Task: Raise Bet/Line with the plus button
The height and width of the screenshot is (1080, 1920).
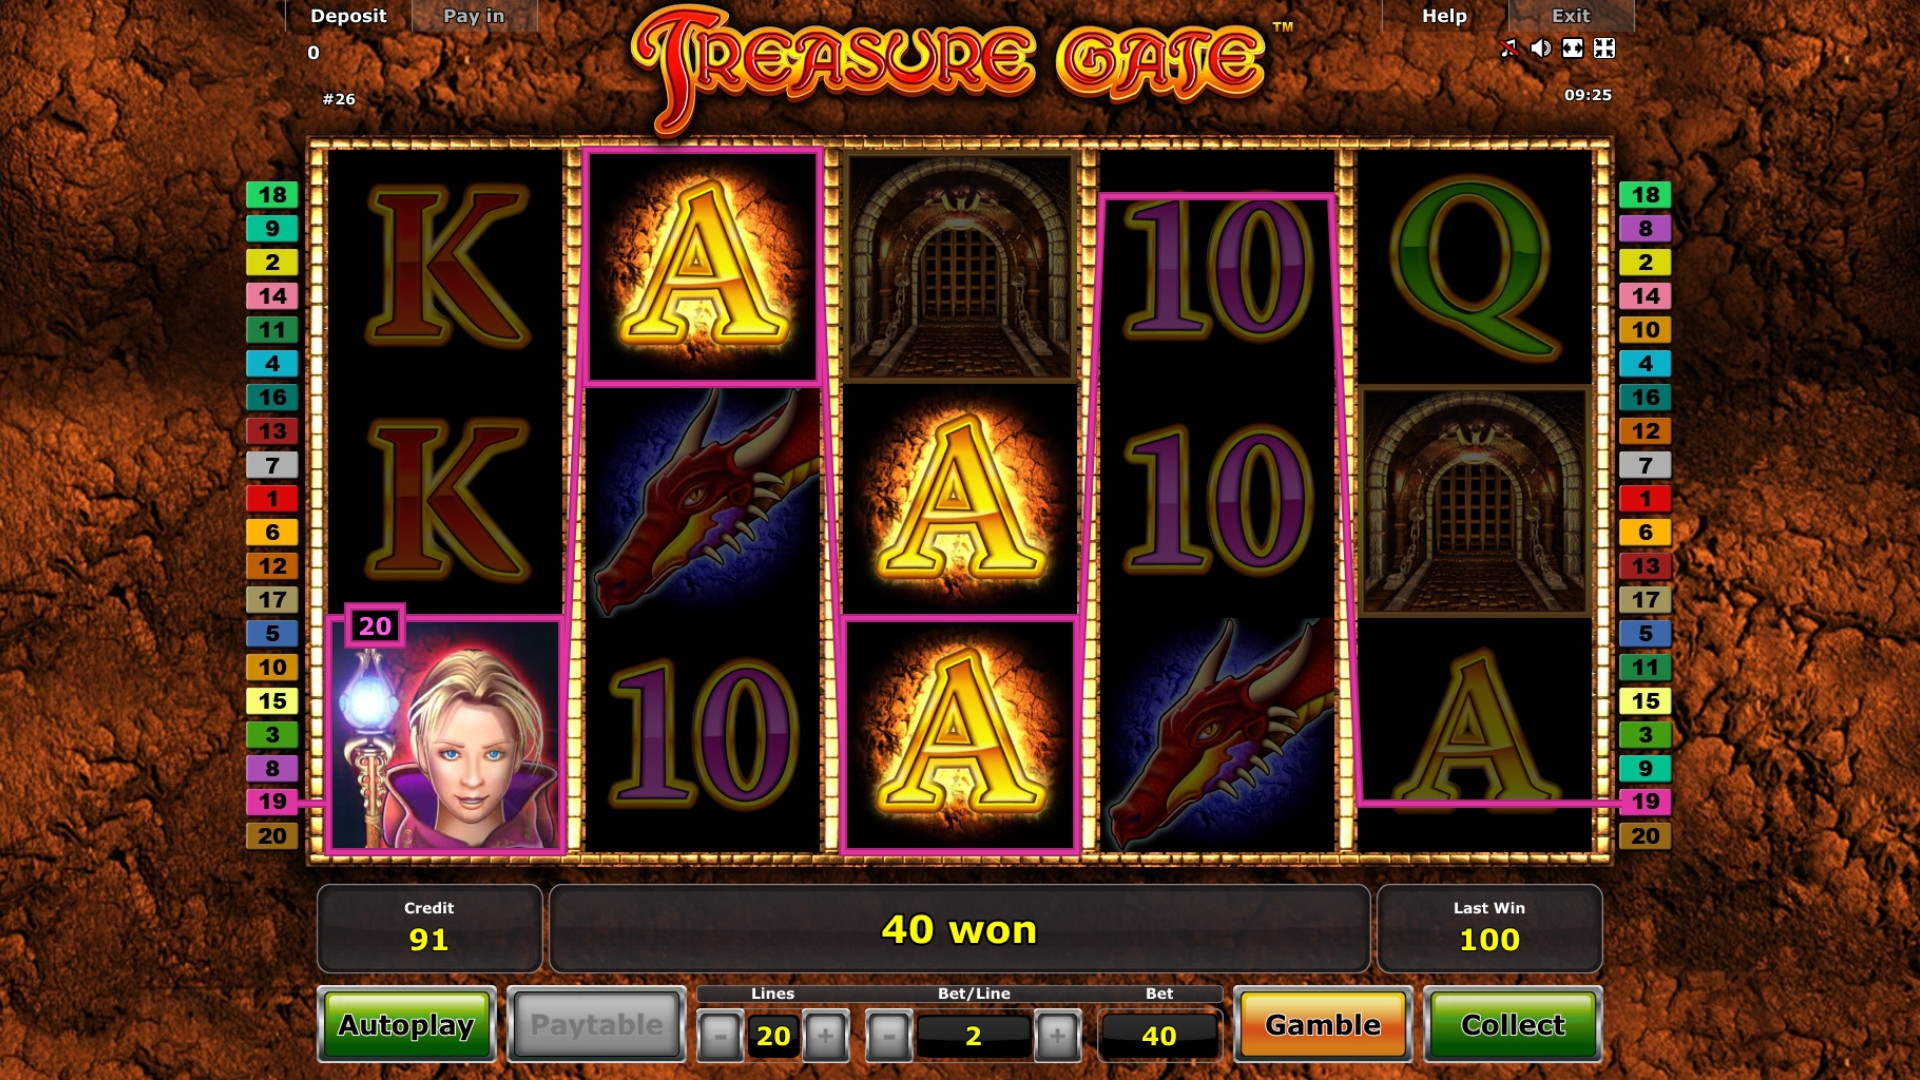Action: [x=1057, y=1036]
